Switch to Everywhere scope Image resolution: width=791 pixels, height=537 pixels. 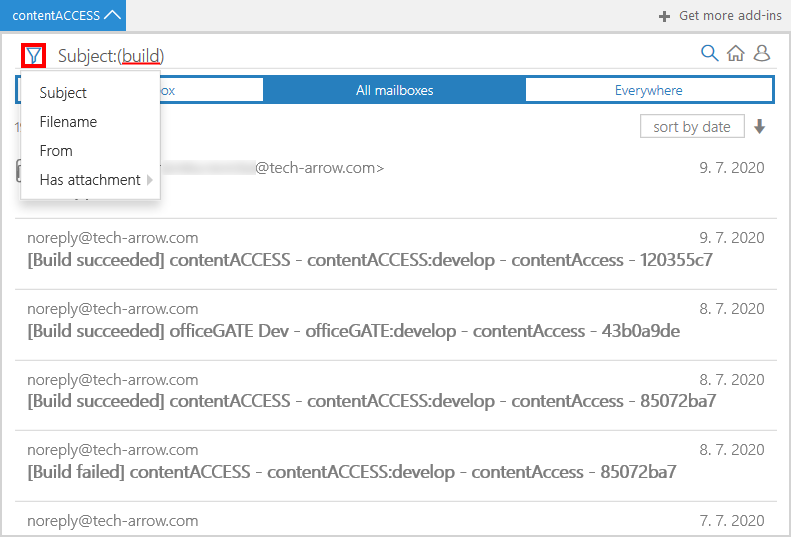[648, 90]
